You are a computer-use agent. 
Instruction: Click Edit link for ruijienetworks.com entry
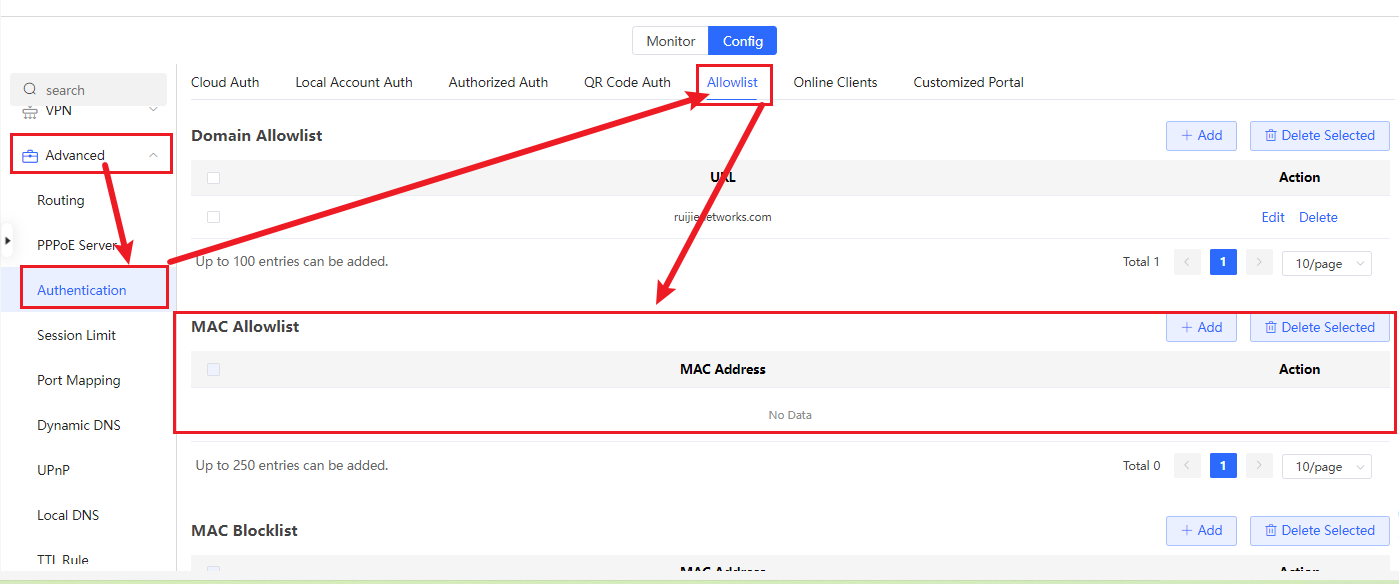(1273, 217)
